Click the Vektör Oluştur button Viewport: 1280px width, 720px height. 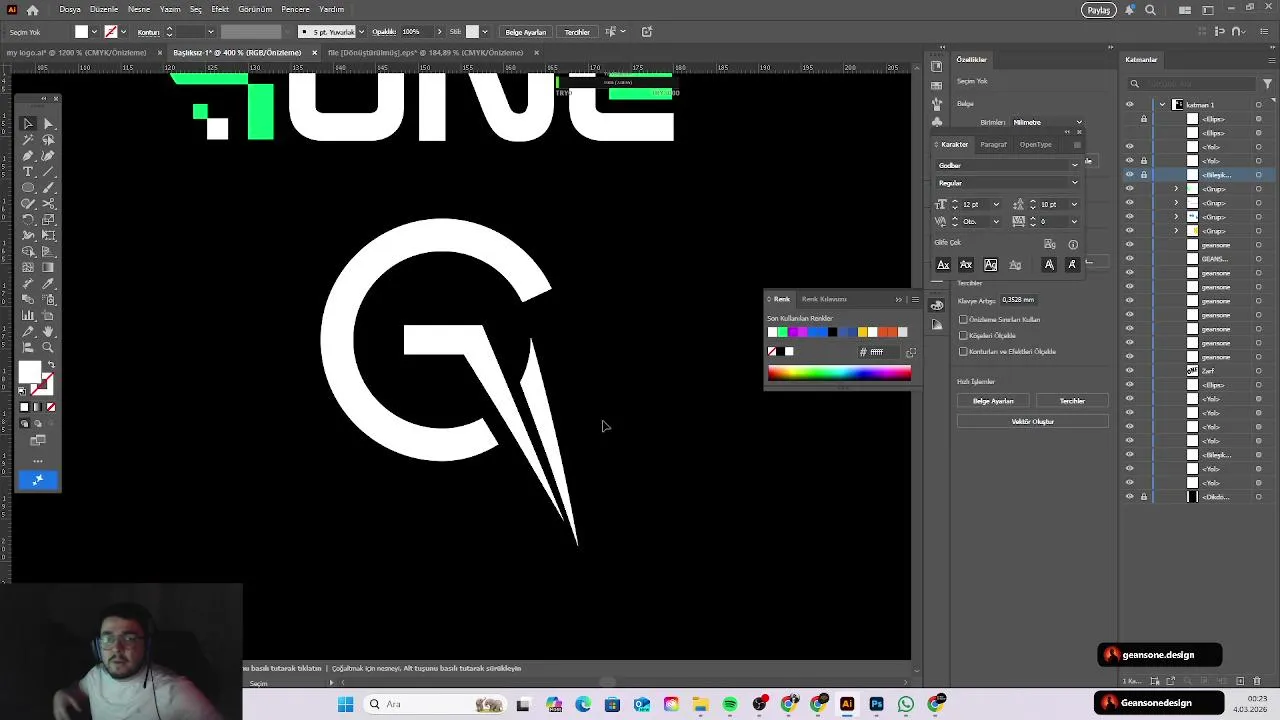tap(1032, 422)
